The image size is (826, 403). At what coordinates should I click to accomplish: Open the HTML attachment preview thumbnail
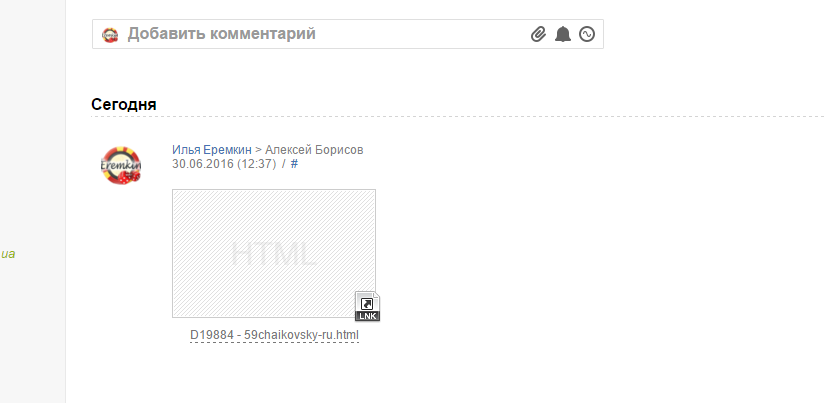(x=274, y=253)
